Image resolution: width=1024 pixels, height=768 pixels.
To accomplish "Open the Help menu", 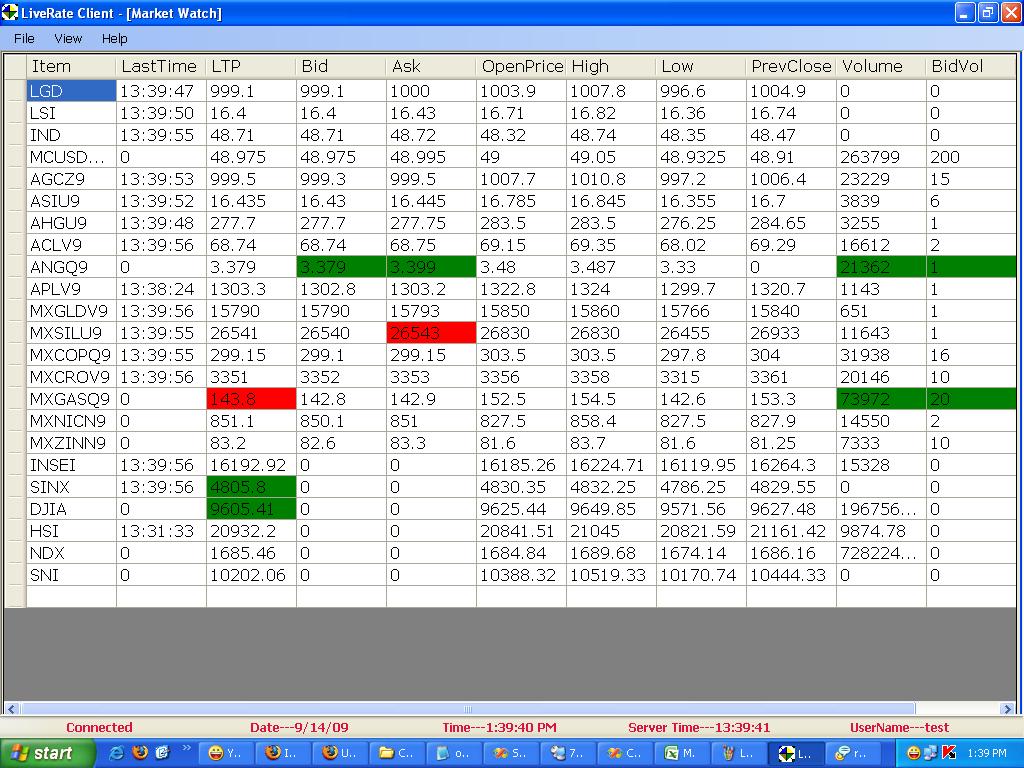I will pyautogui.click(x=115, y=38).
